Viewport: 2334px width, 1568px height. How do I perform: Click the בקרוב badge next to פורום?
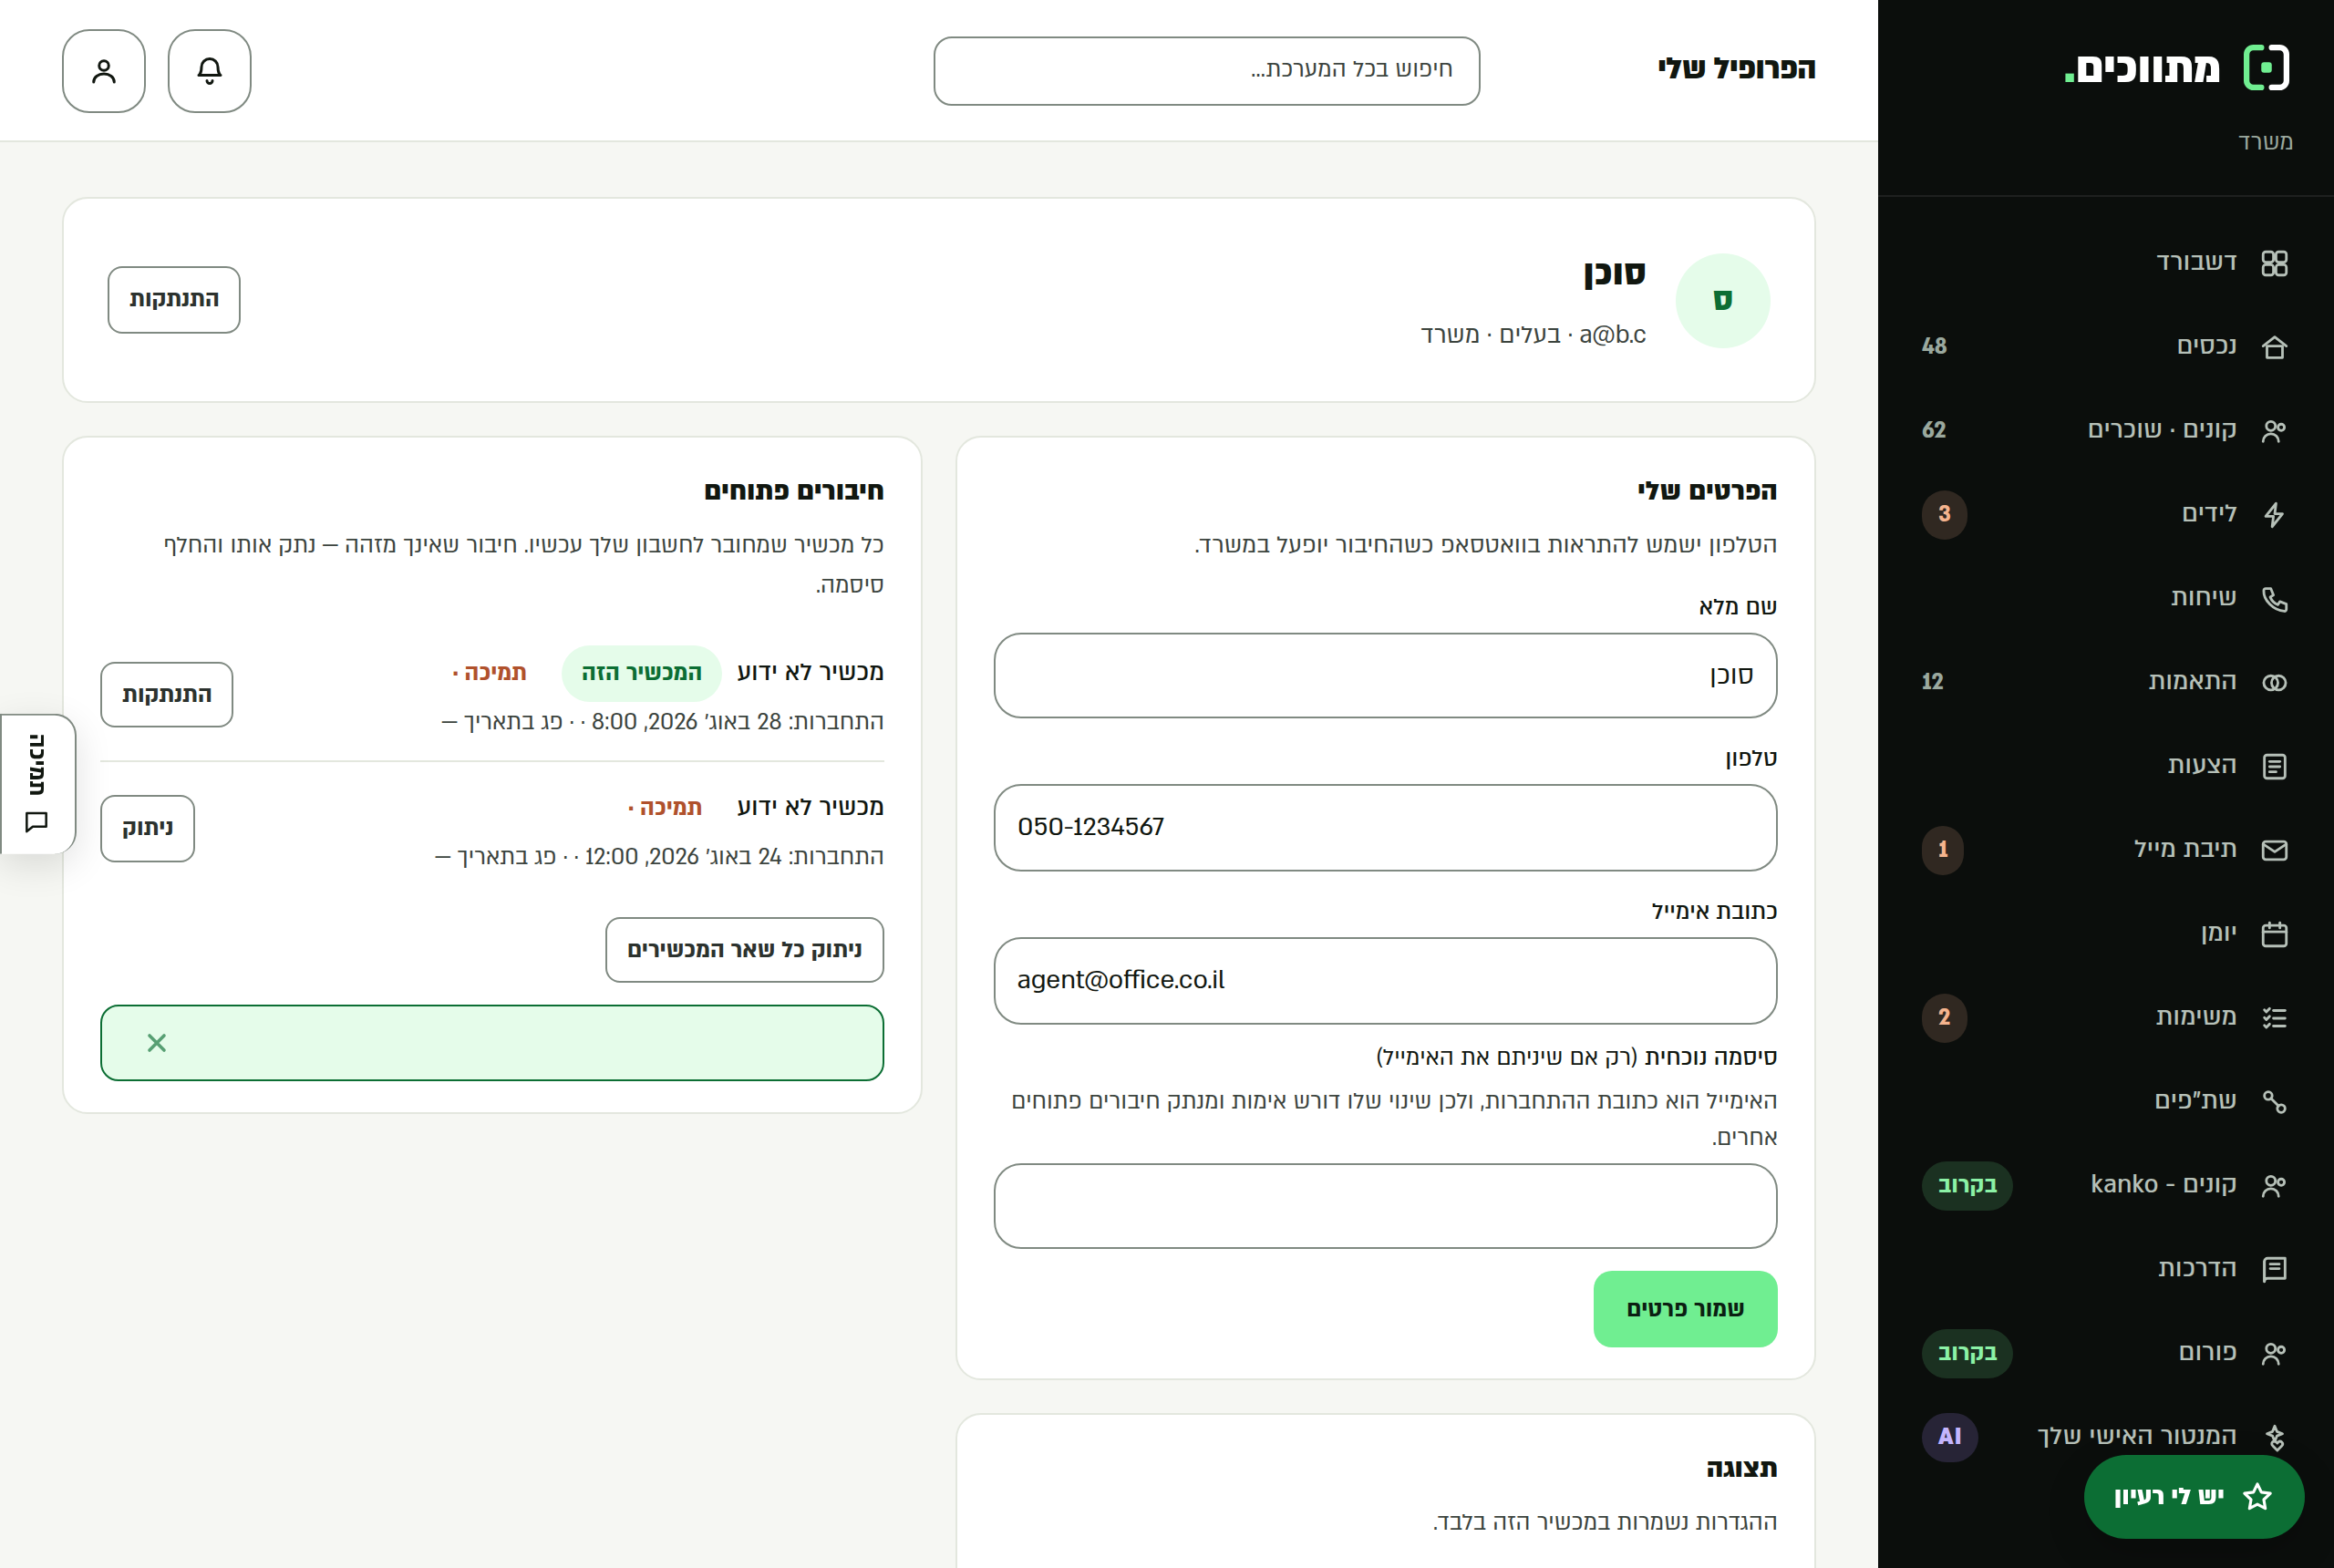[x=1967, y=1353]
